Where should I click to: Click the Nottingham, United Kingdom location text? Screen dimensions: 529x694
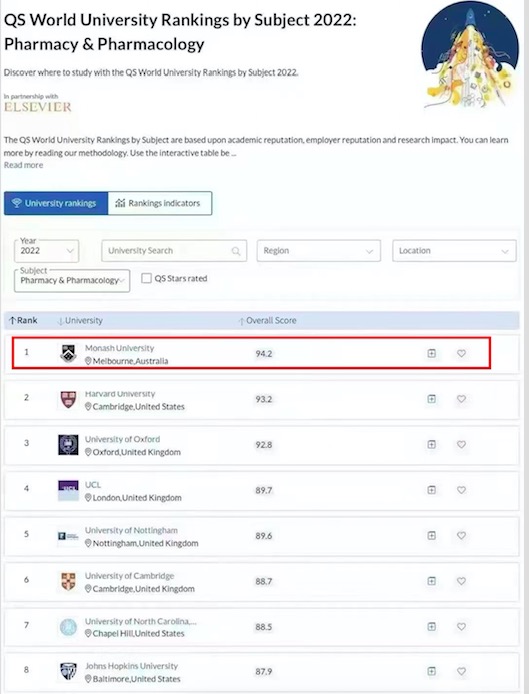[x=142, y=544]
